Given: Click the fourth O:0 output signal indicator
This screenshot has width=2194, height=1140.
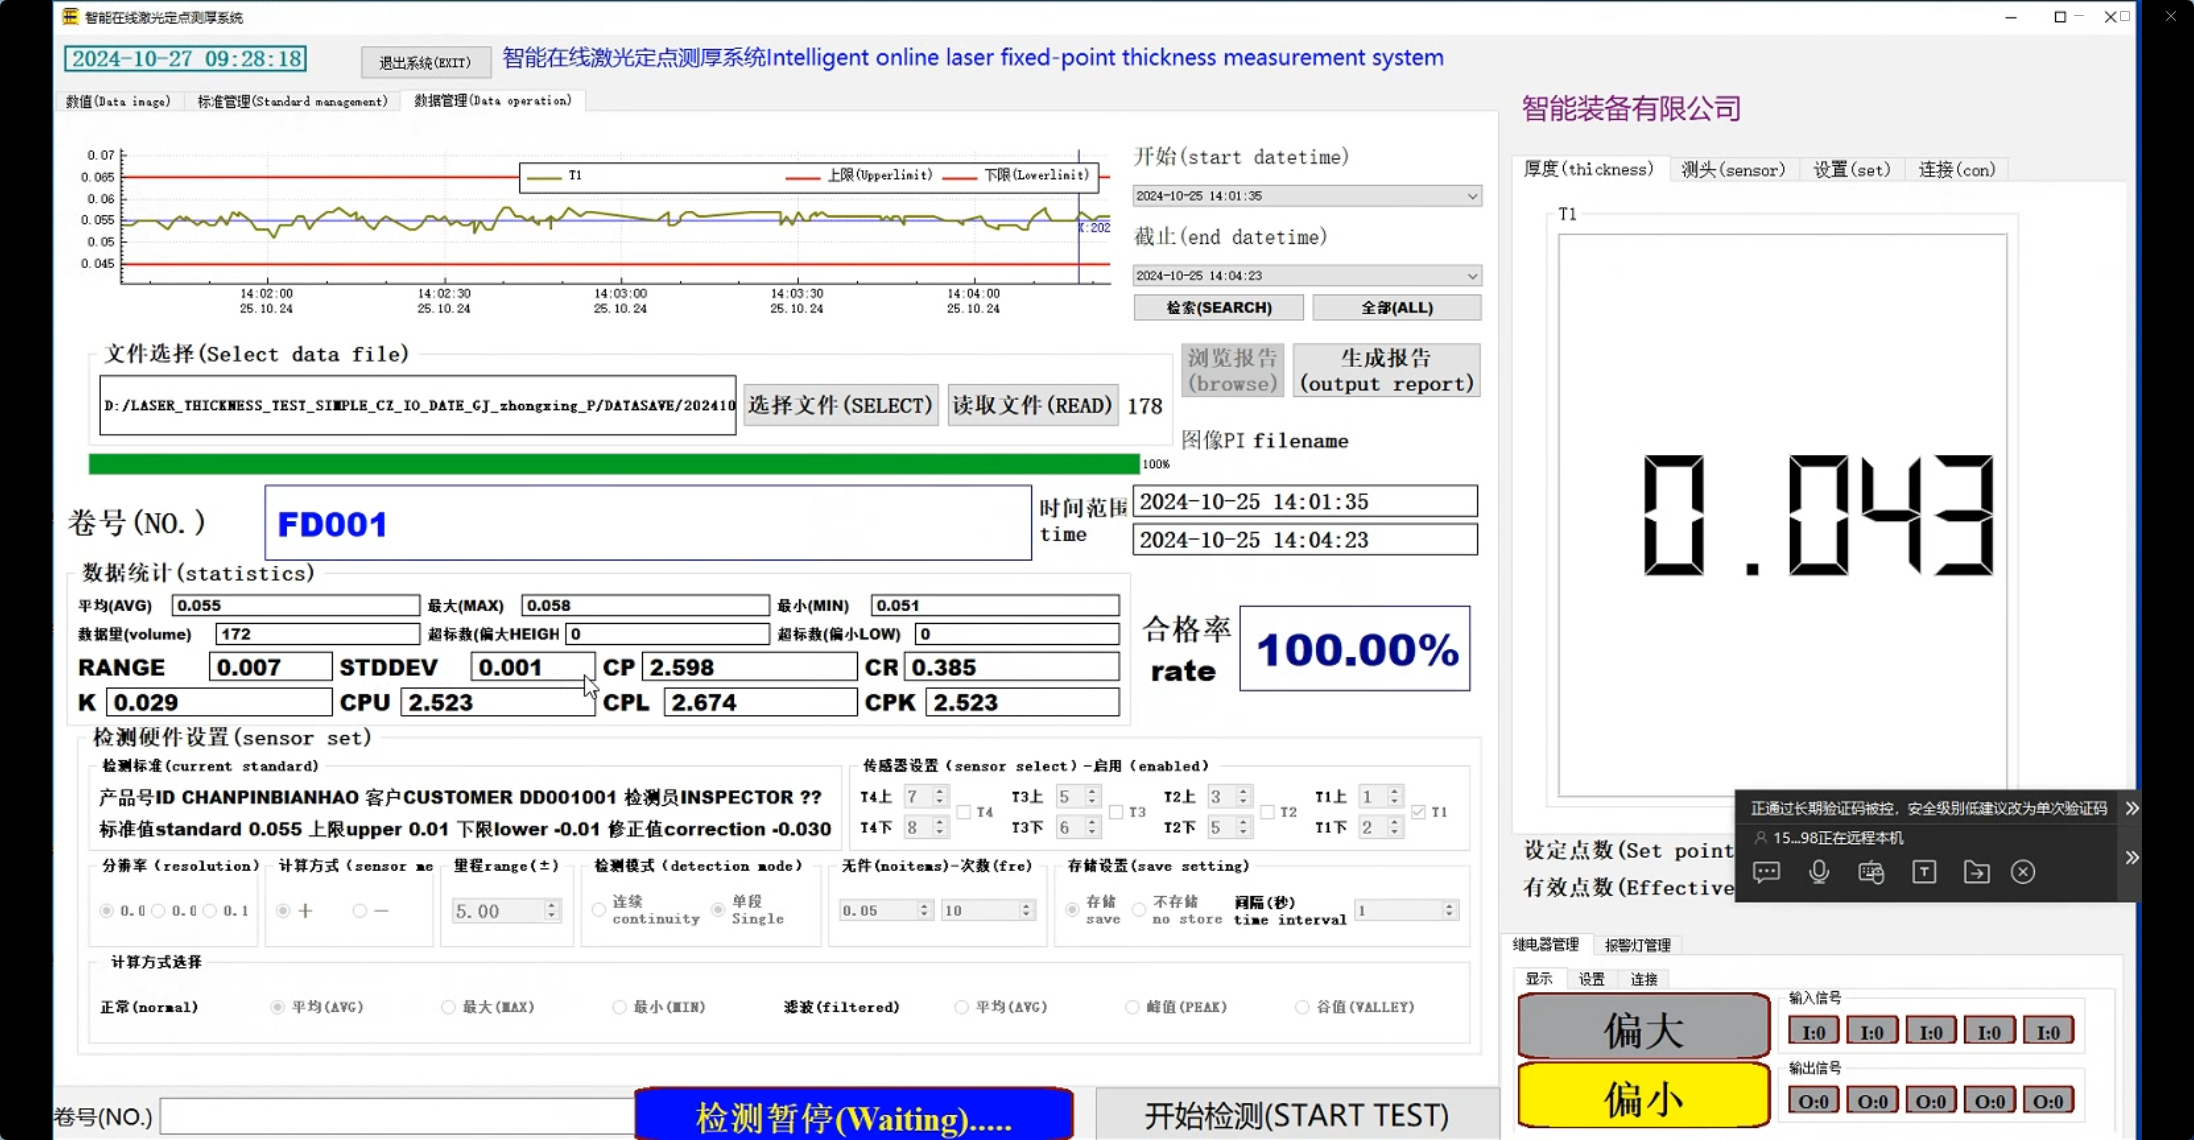Looking at the screenshot, I should (x=1989, y=1101).
